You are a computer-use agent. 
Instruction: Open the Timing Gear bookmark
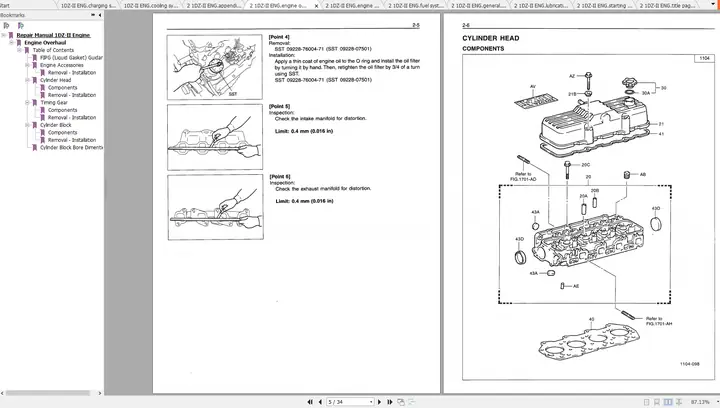(x=54, y=103)
